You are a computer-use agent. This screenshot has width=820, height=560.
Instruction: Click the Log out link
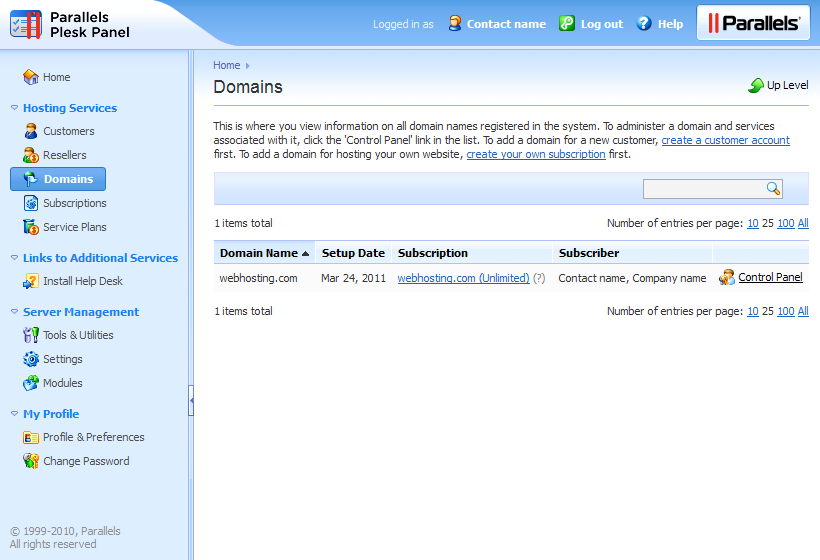coord(601,24)
